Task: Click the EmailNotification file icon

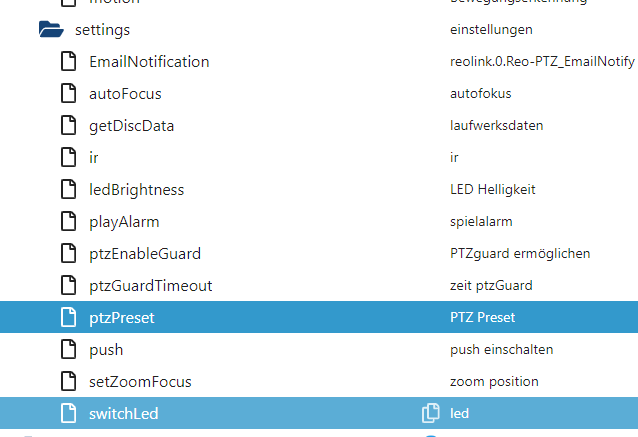Action: (68, 61)
